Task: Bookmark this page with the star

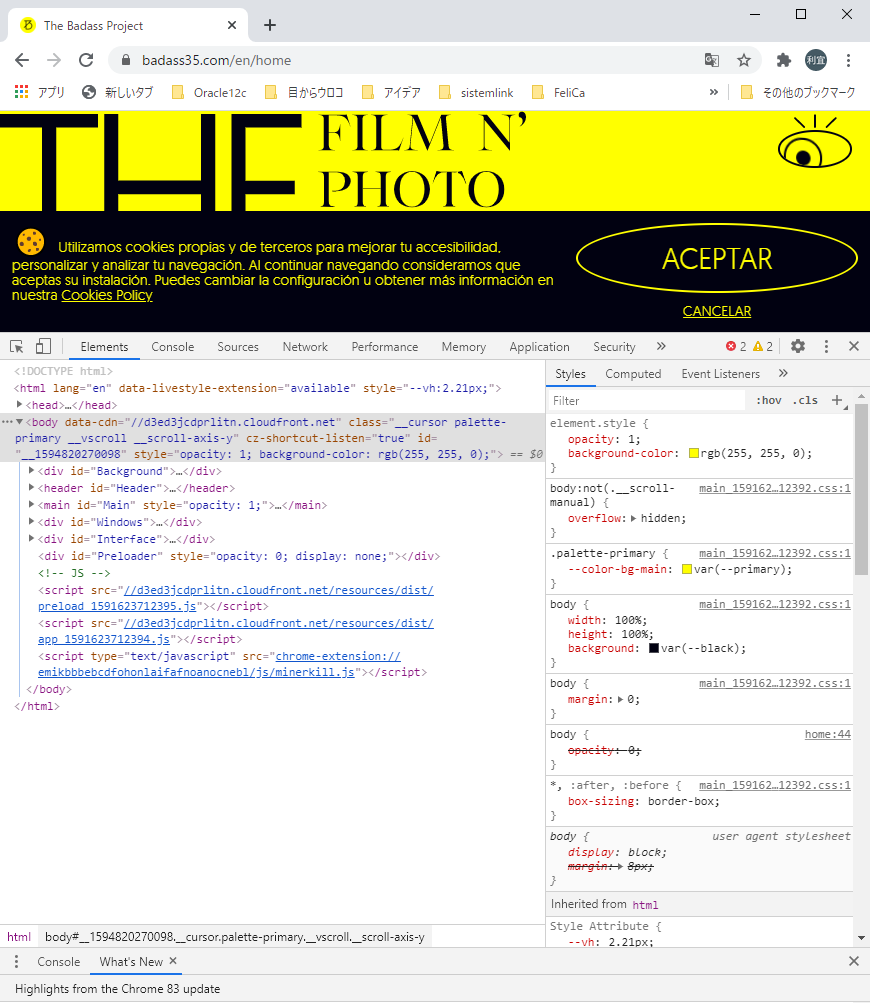Action: pyautogui.click(x=743, y=60)
